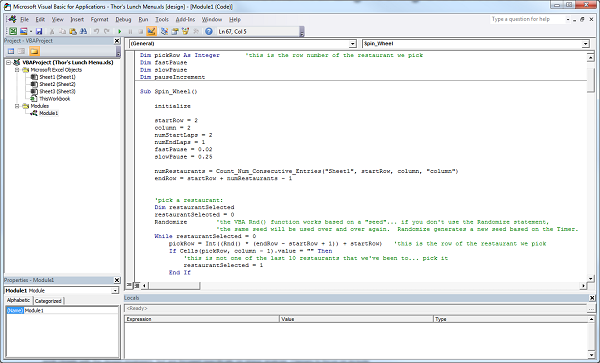Open Visual Basic Help question mark icon

(209, 31)
